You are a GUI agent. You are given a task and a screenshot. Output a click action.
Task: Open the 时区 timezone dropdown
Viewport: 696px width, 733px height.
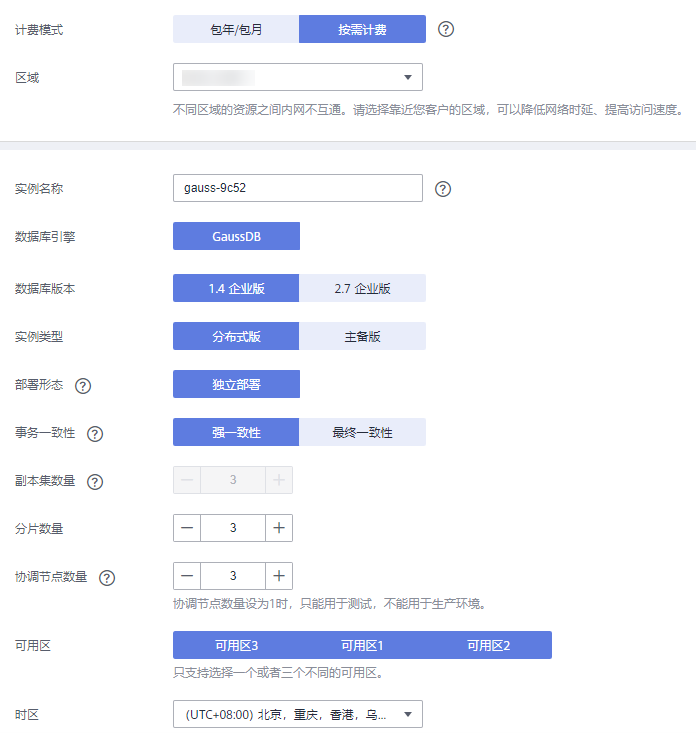point(298,714)
